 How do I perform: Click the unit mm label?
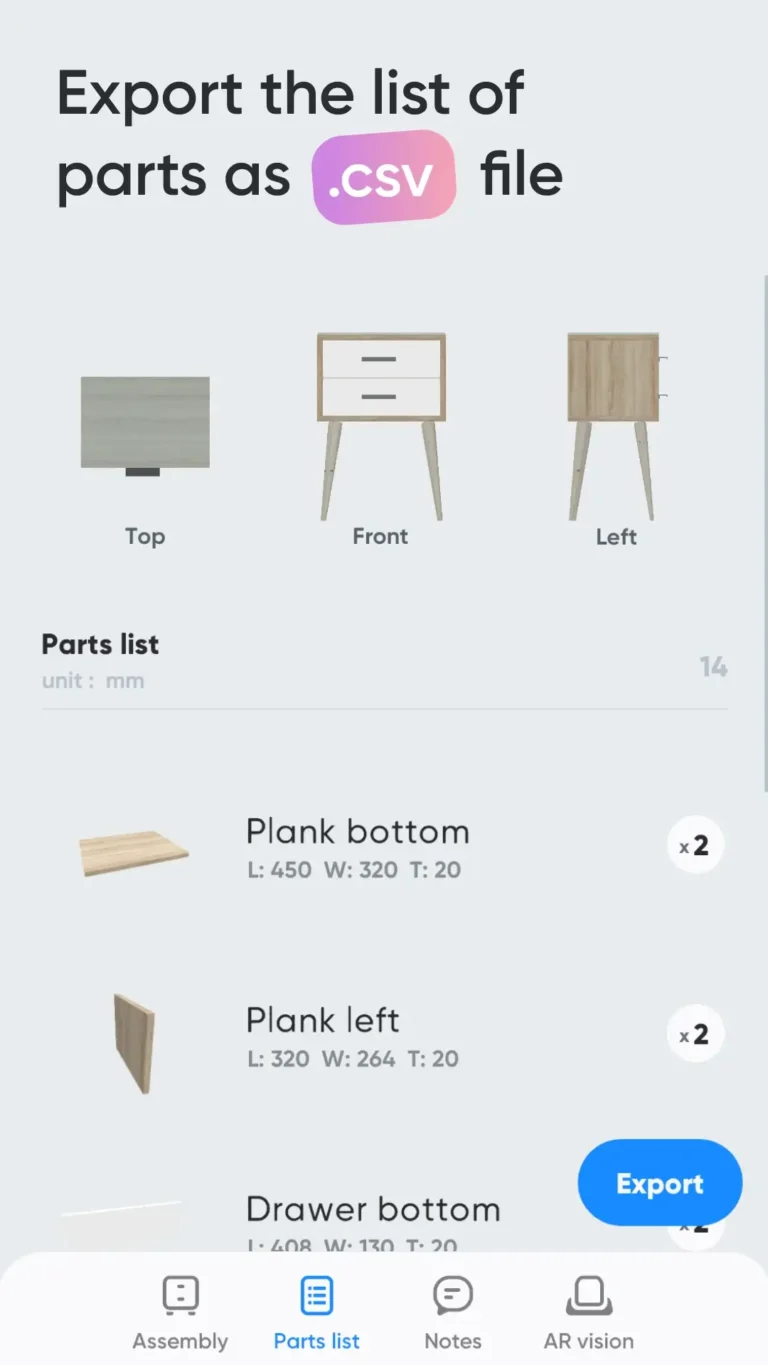point(93,681)
